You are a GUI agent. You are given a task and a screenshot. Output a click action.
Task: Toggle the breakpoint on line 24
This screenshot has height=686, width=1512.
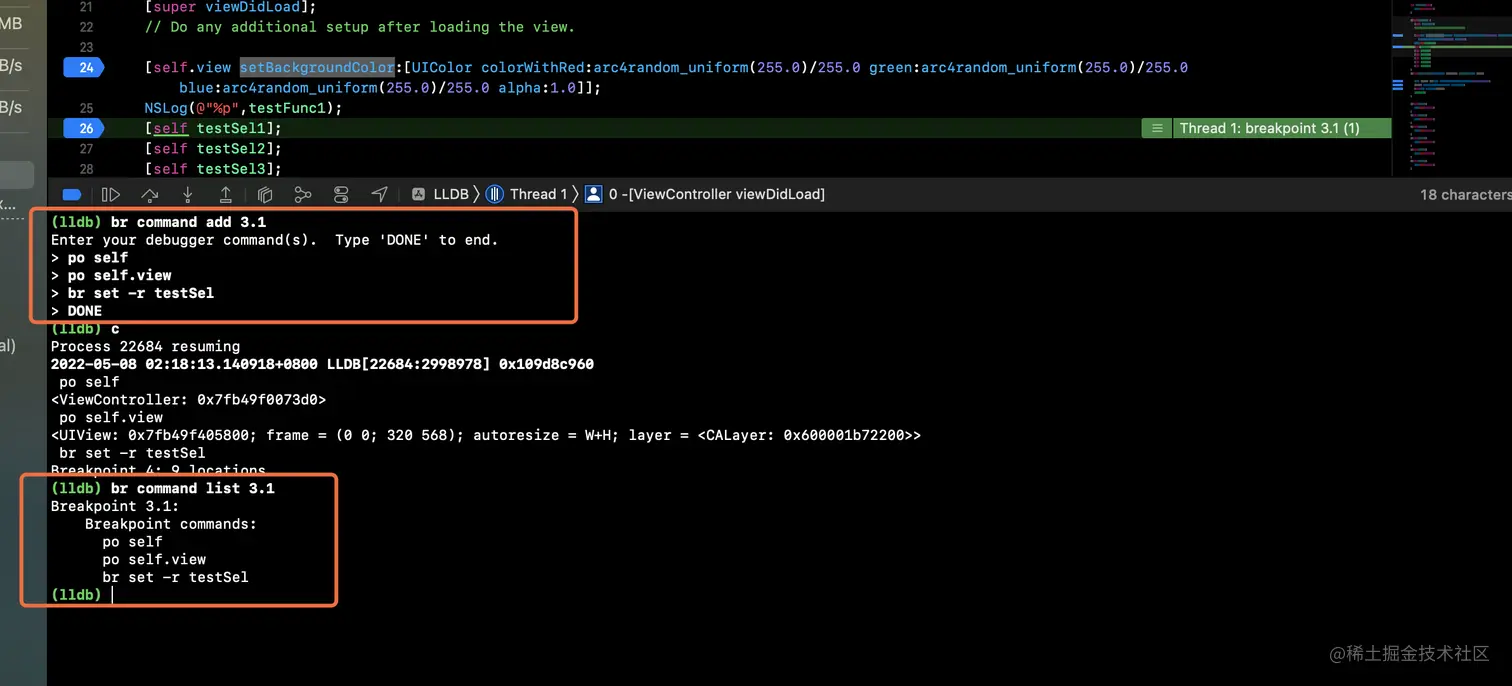click(x=86, y=67)
